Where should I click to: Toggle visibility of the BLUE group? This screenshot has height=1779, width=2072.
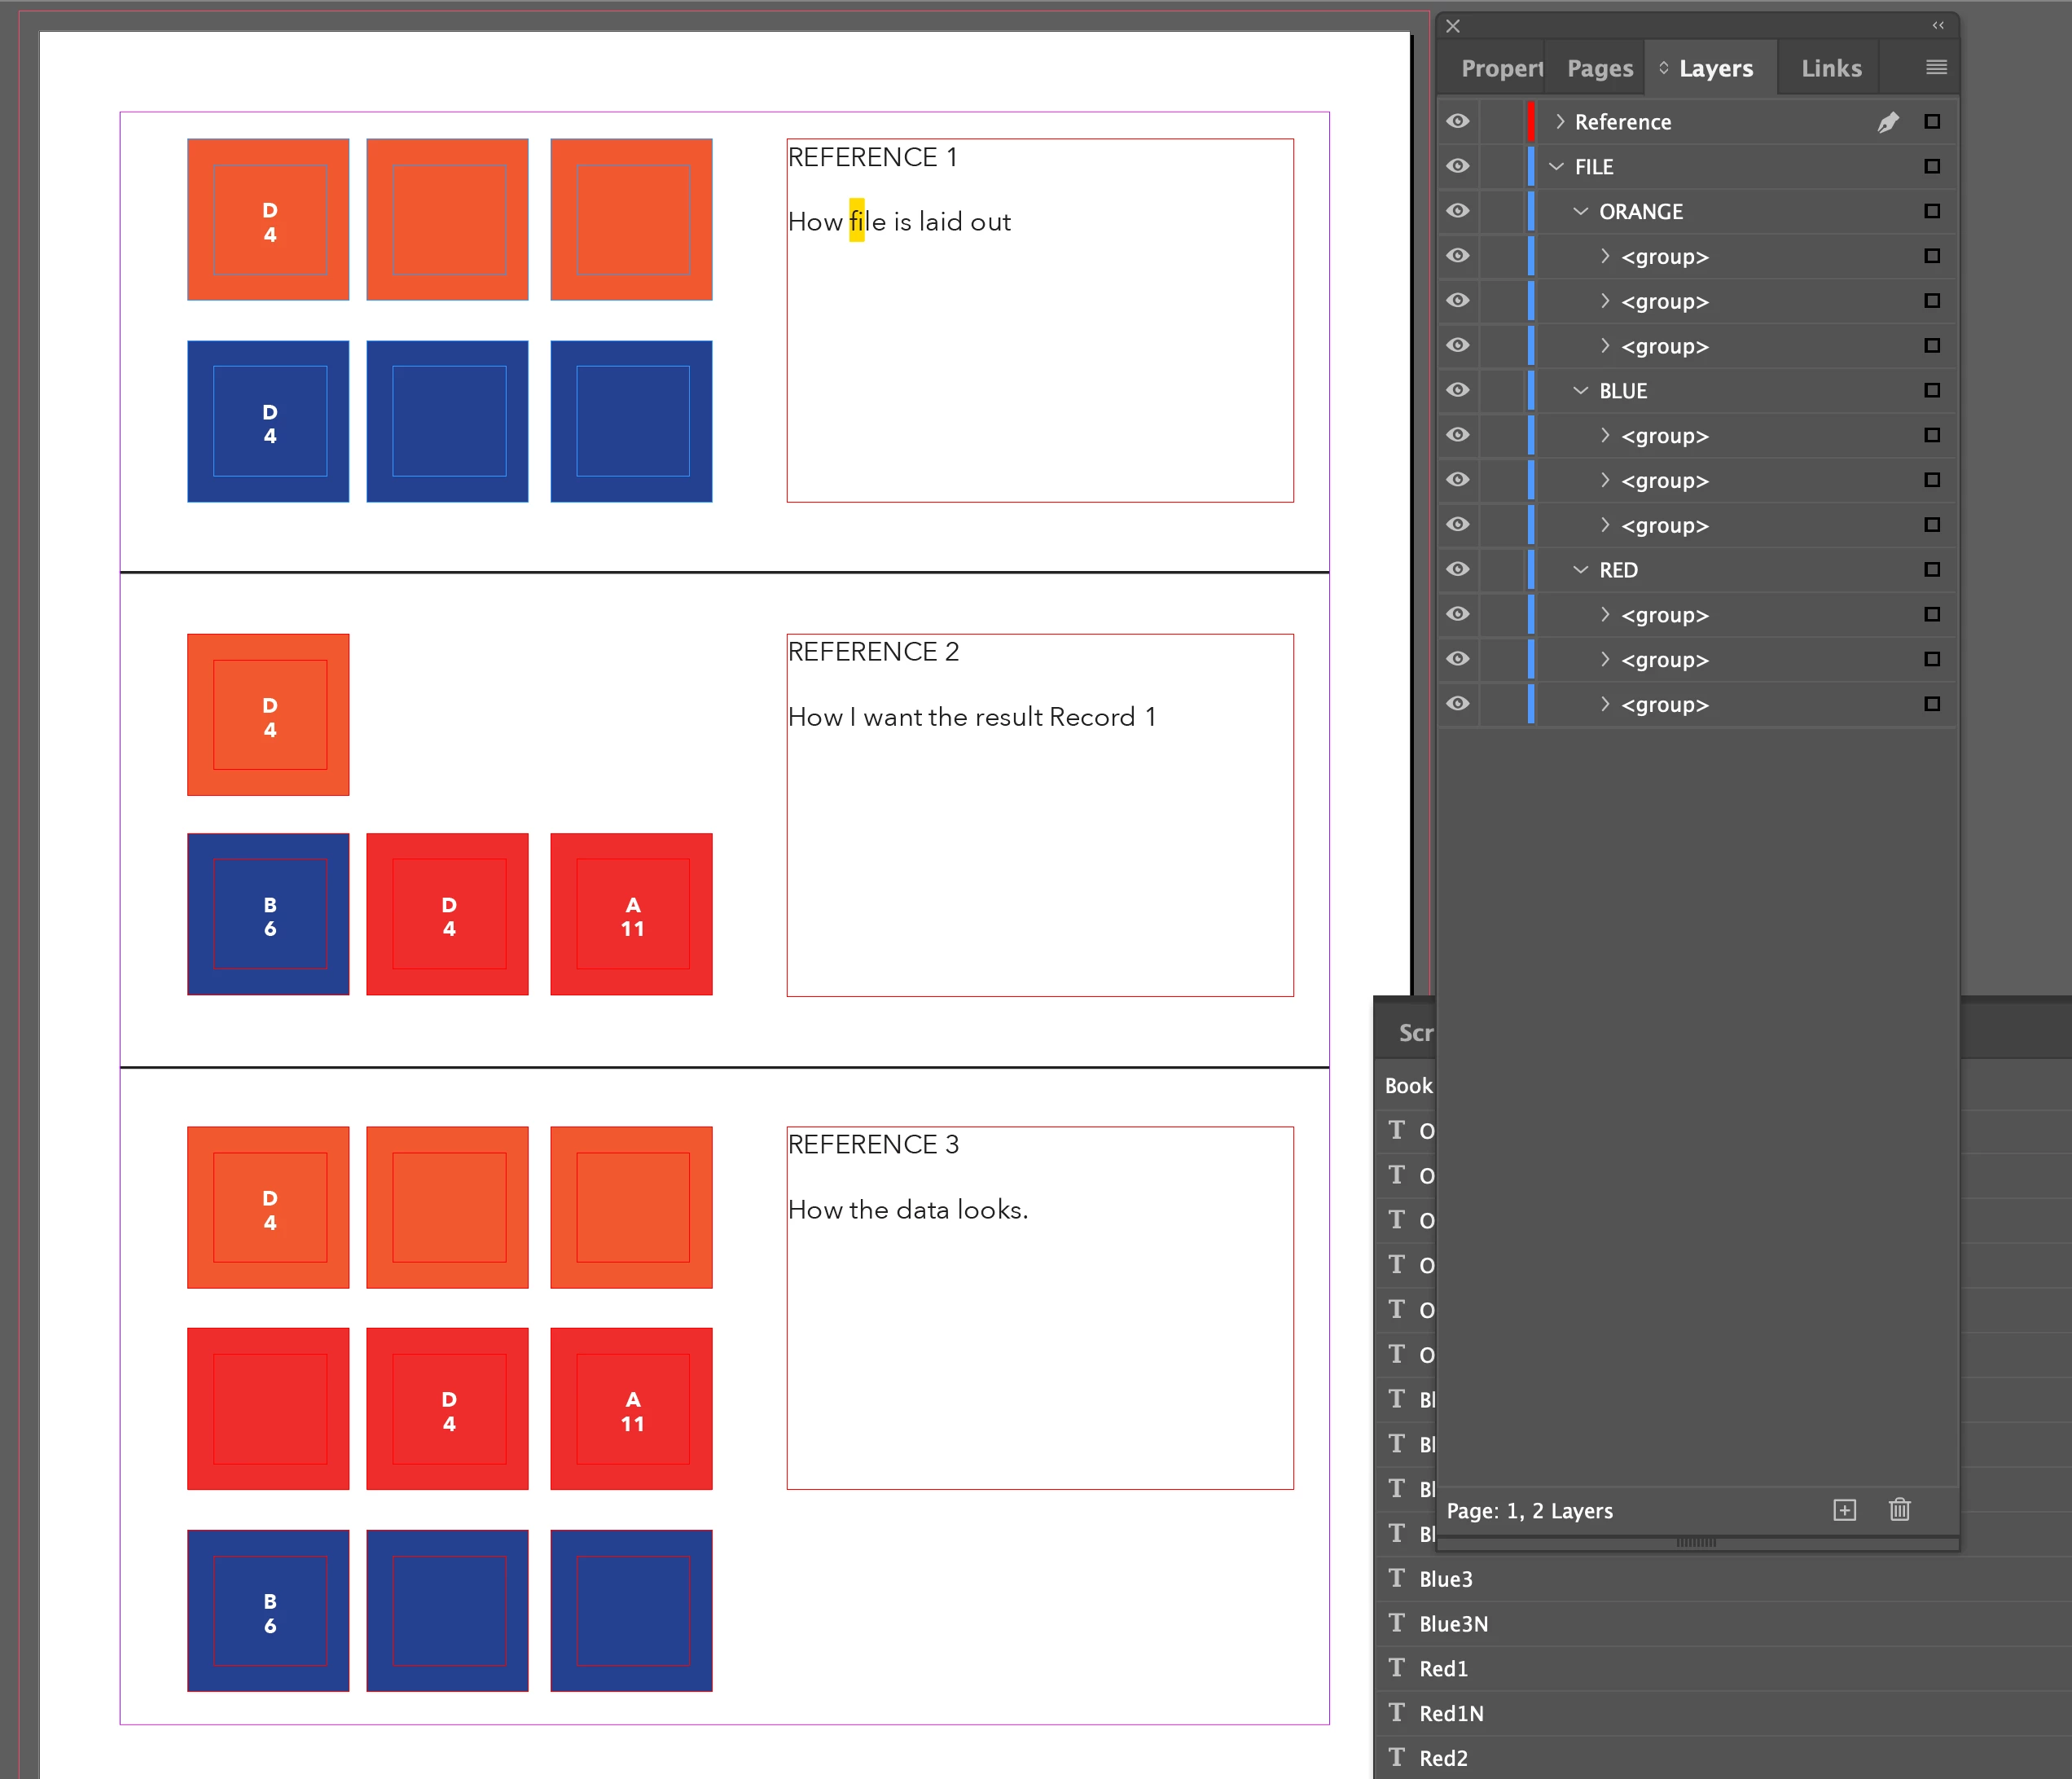click(1458, 390)
